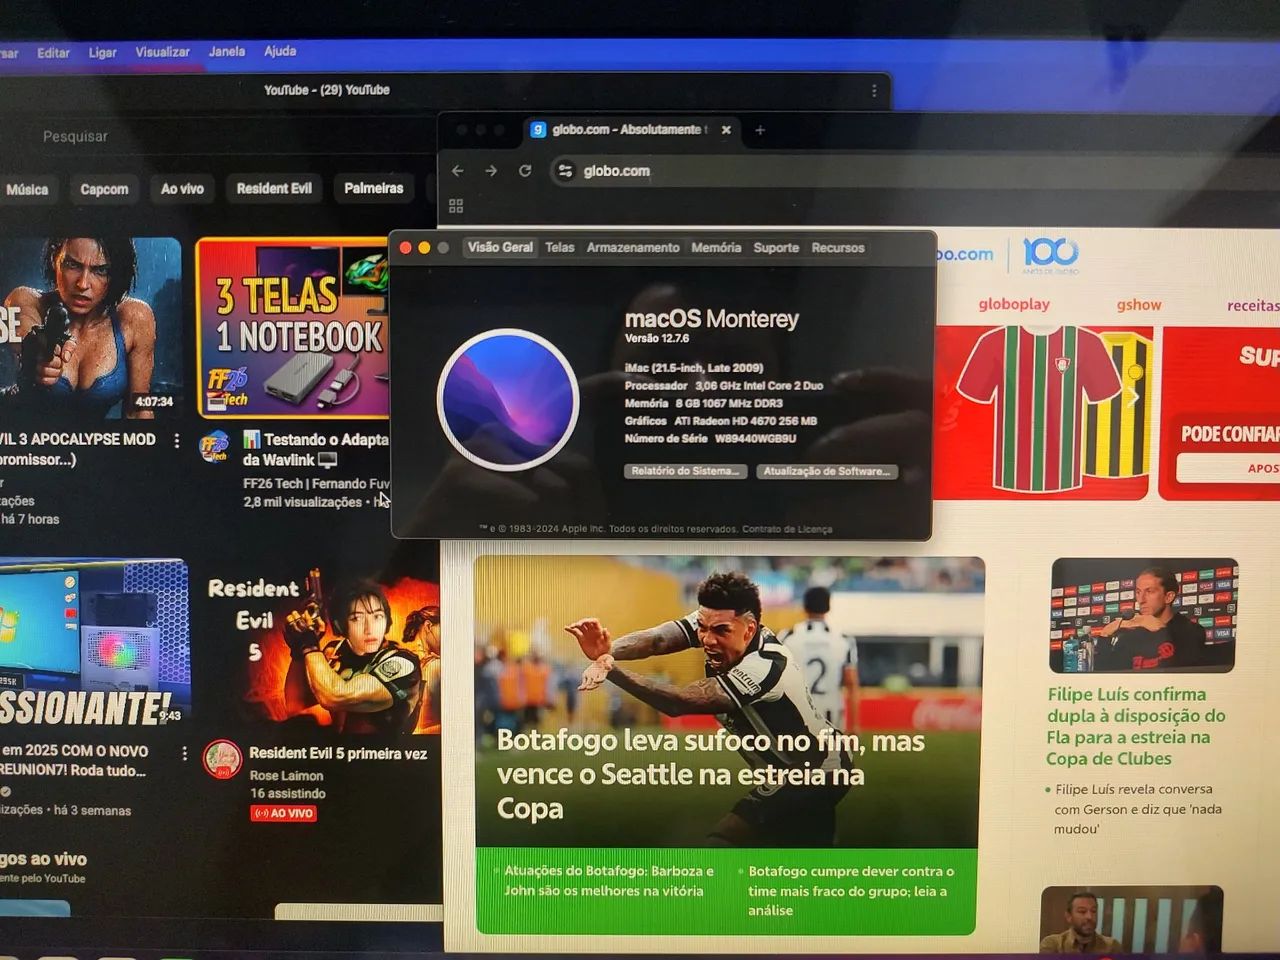Click the globo.com site logo
The height and width of the screenshot is (960, 1280).
tap(964, 254)
